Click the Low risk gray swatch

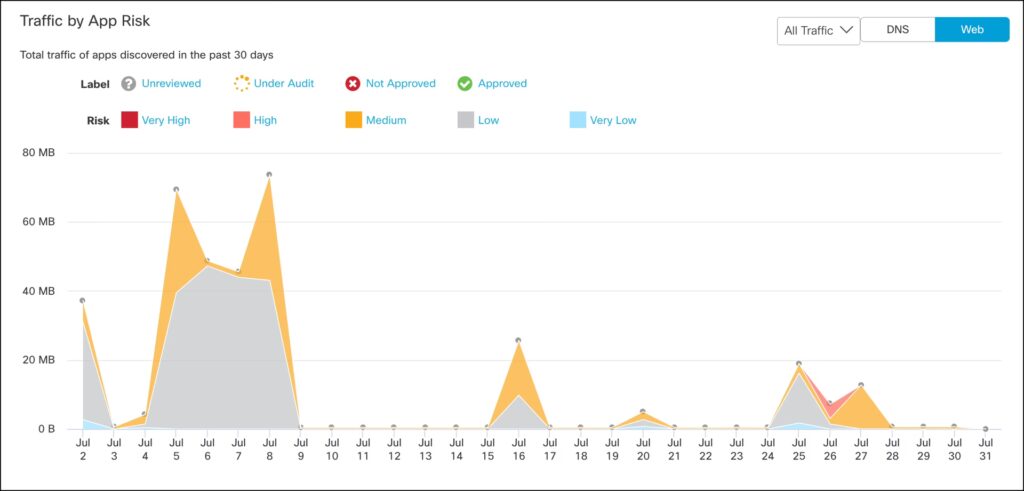click(x=465, y=120)
